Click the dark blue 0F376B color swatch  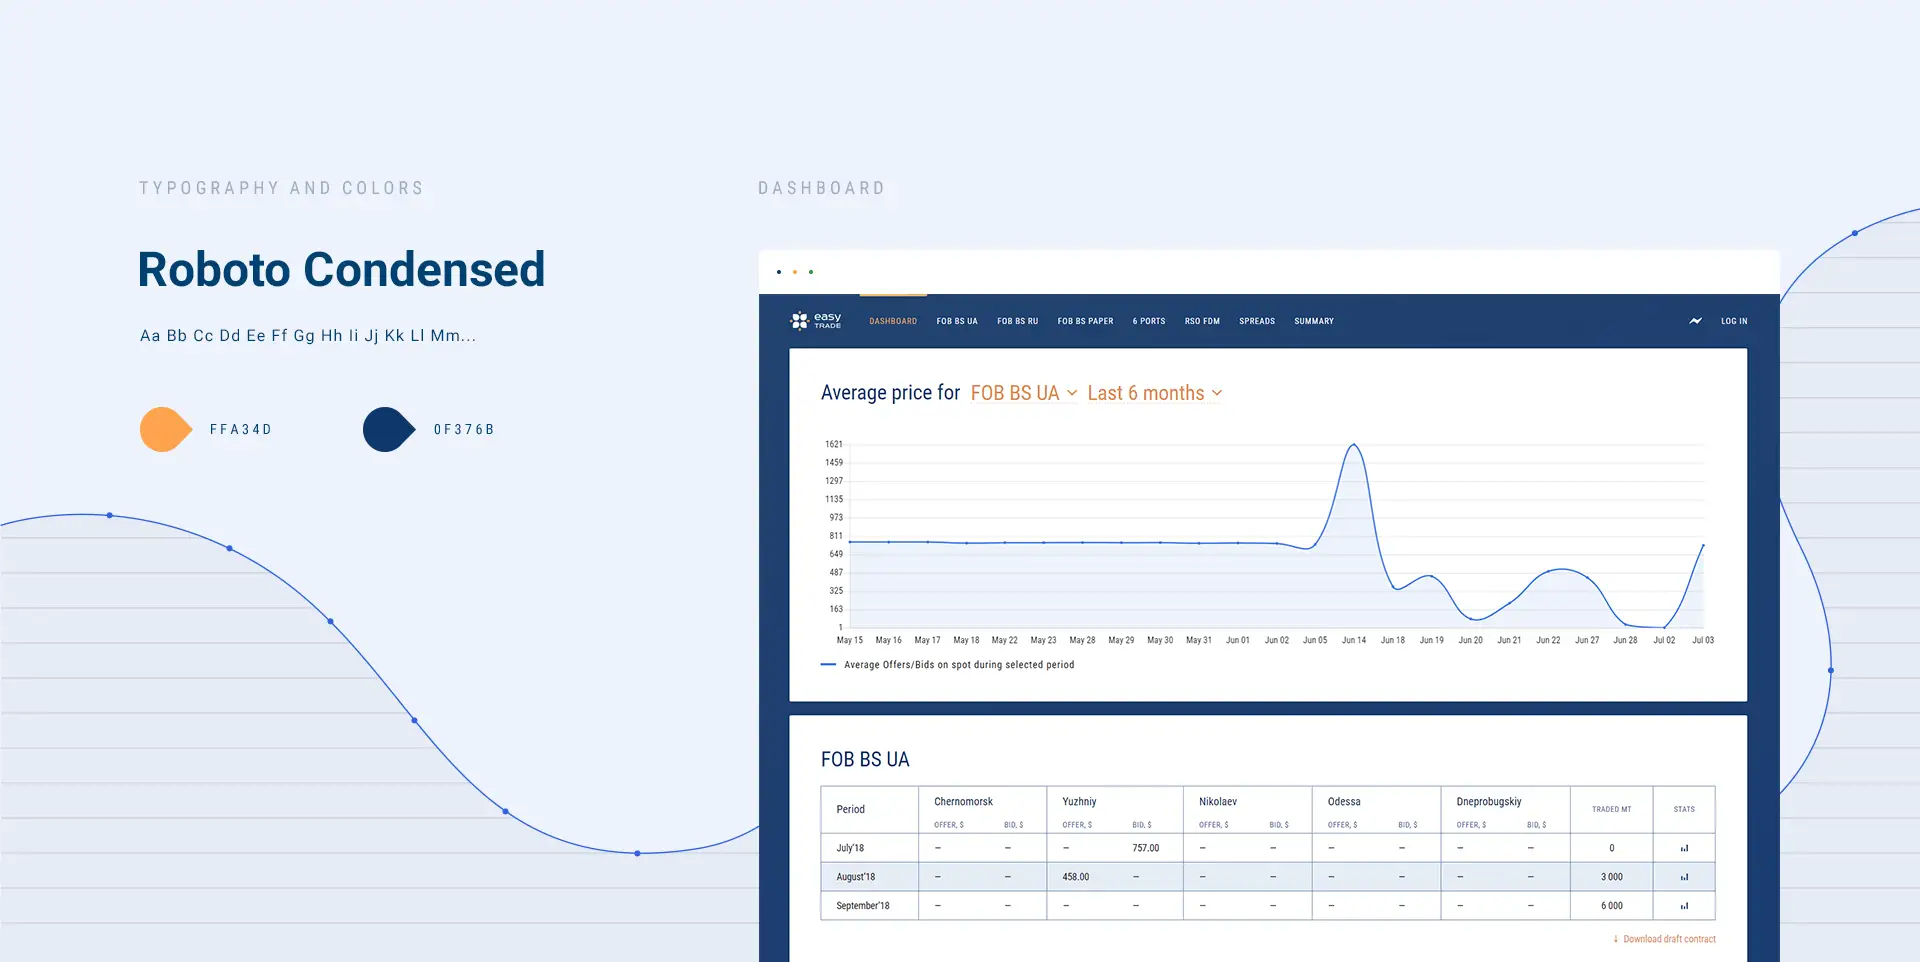[388, 430]
